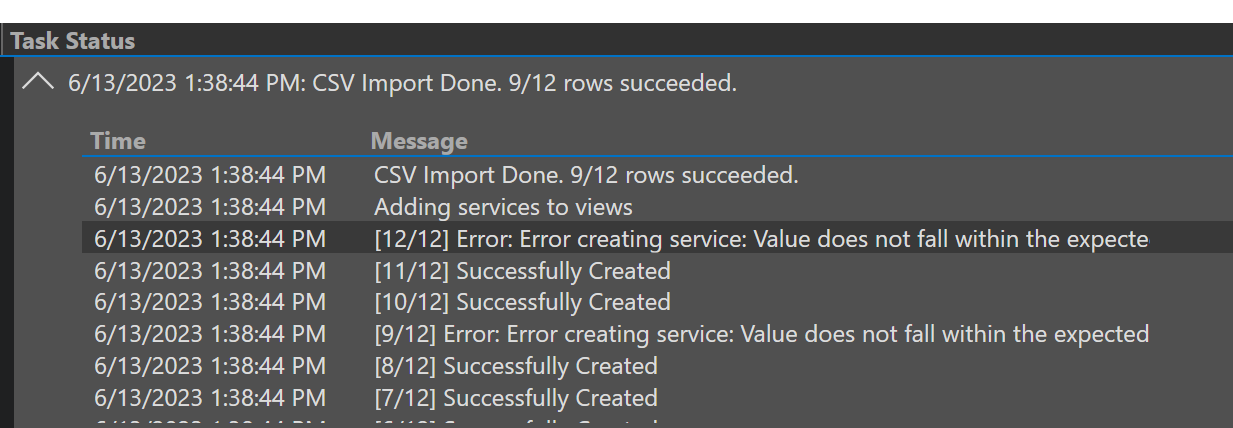This screenshot has height=428, width=1233.
Task: Sort log by the Time column header
Action: [x=118, y=141]
